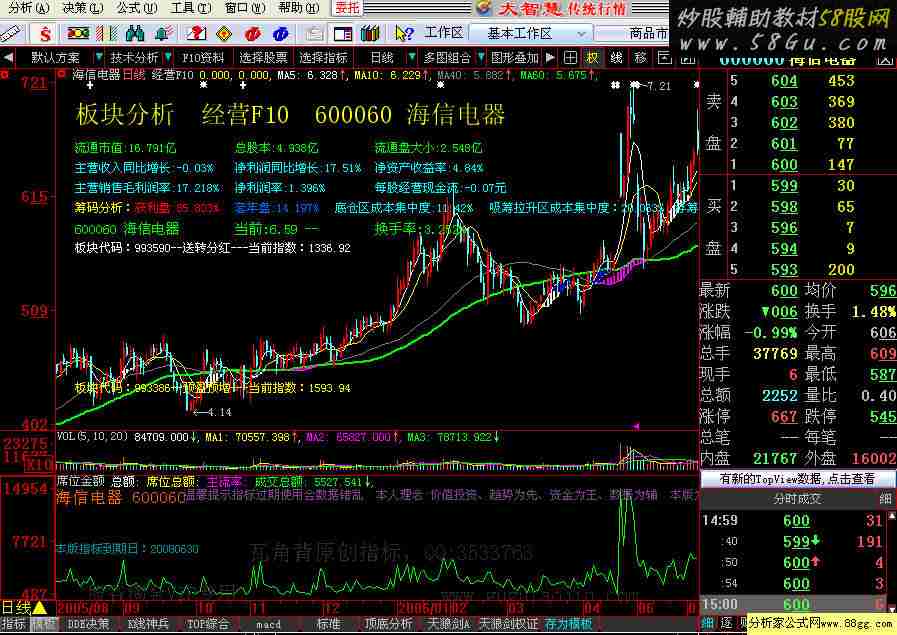
Task: Select the 日线 period button
Action: [382, 57]
